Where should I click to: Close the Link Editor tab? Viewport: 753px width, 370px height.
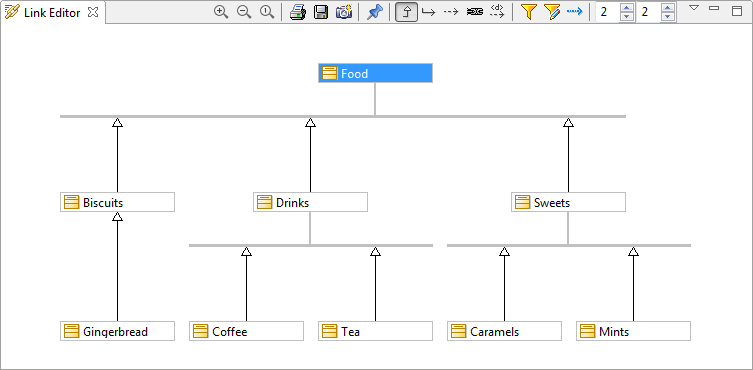click(93, 12)
